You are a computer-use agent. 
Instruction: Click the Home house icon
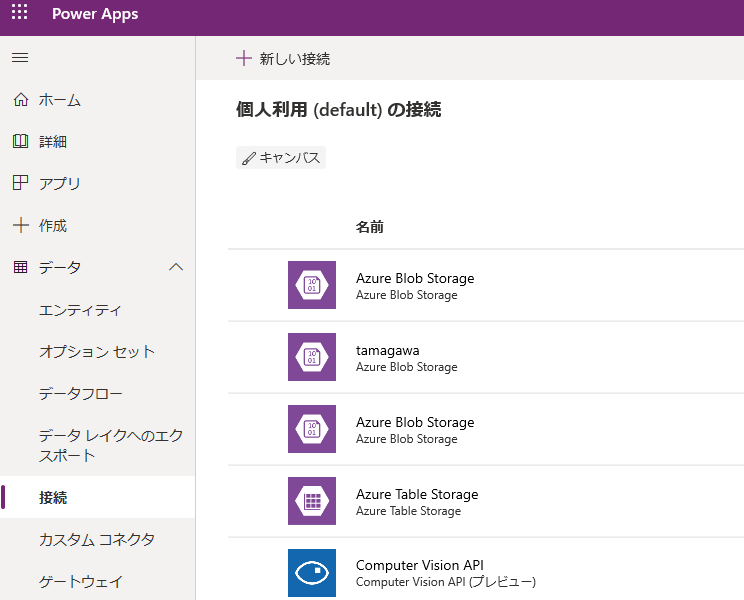(20, 100)
